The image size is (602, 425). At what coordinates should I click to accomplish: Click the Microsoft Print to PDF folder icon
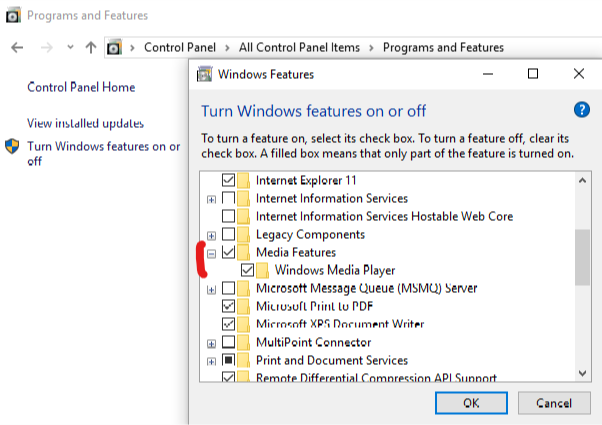243,306
